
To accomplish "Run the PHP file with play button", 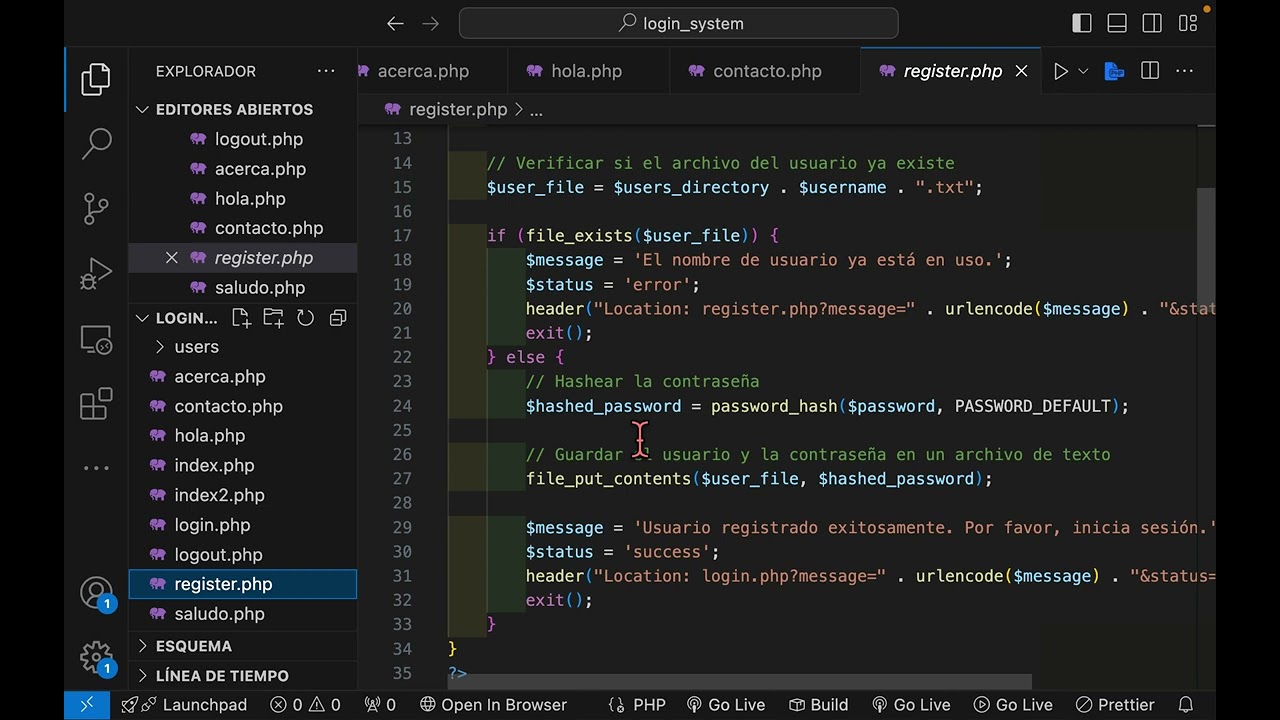I will click(1060, 71).
